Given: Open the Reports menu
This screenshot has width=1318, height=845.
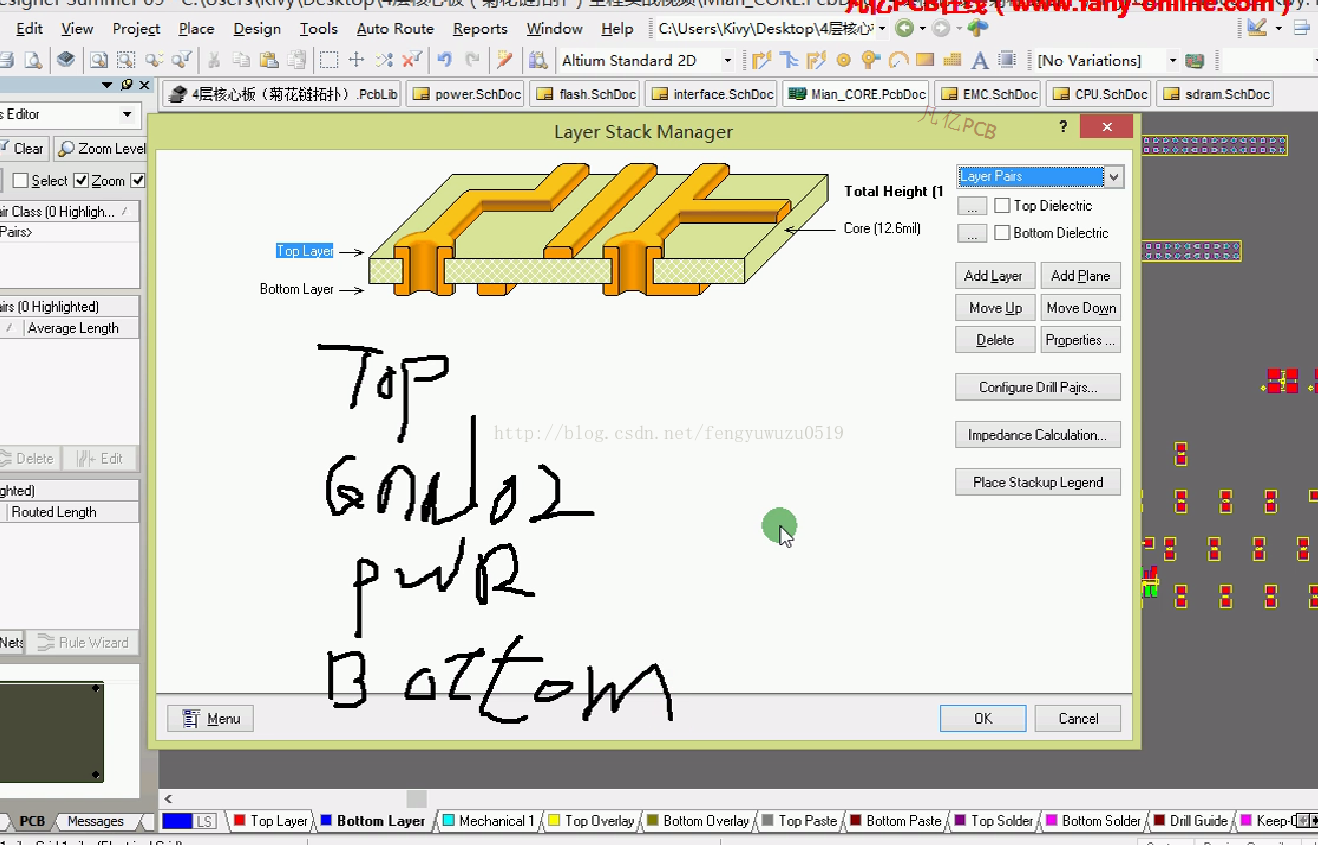Looking at the screenshot, I should point(480,29).
